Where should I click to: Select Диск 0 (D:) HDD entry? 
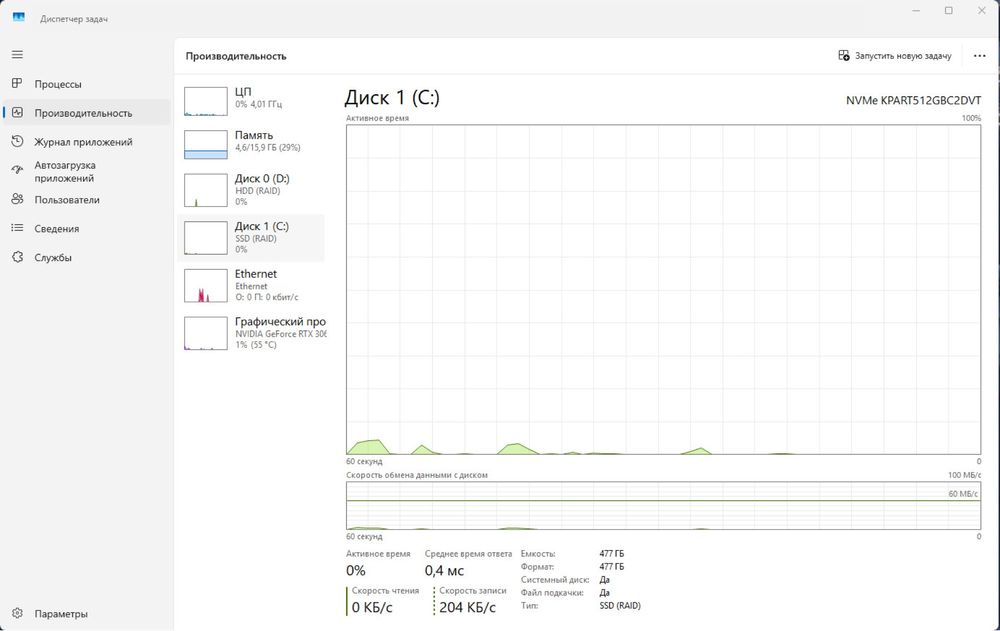(x=251, y=189)
